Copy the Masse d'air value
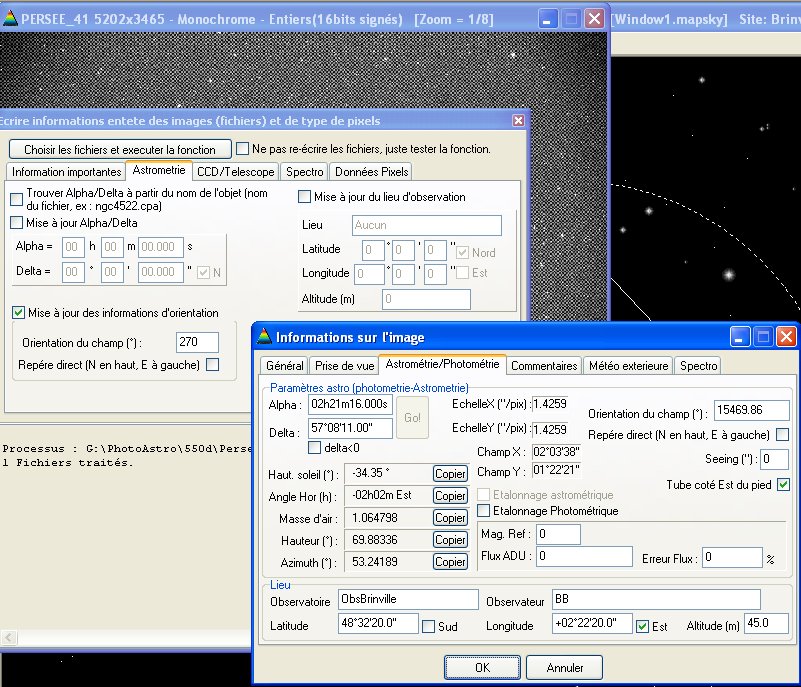This screenshot has width=801, height=687. point(450,518)
